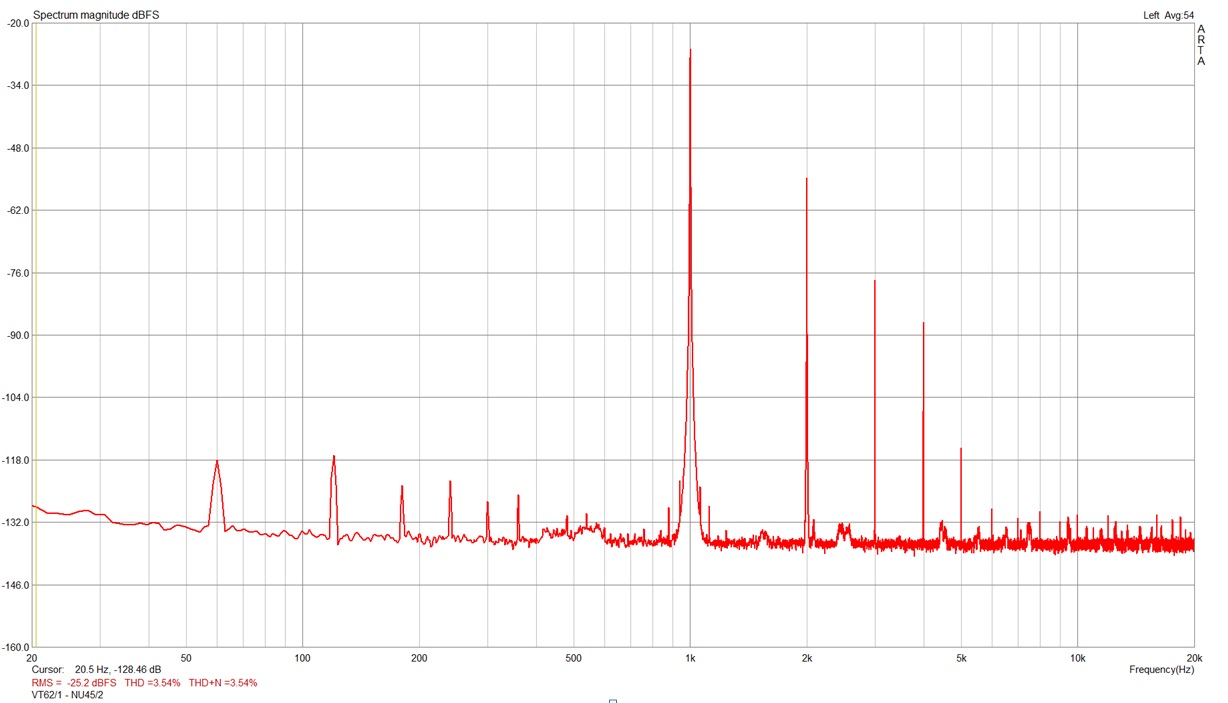Click the -90.0 y-axis label

click(18, 335)
